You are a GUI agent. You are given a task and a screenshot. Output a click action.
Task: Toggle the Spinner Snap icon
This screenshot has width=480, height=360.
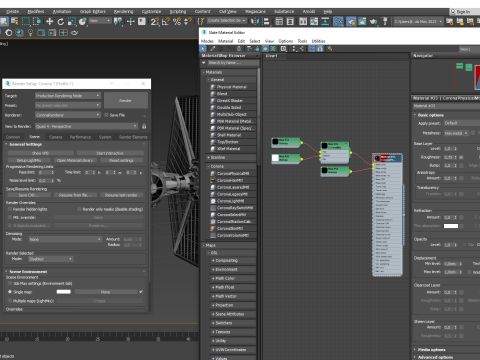pyautogui.click(x=188, y=22)
